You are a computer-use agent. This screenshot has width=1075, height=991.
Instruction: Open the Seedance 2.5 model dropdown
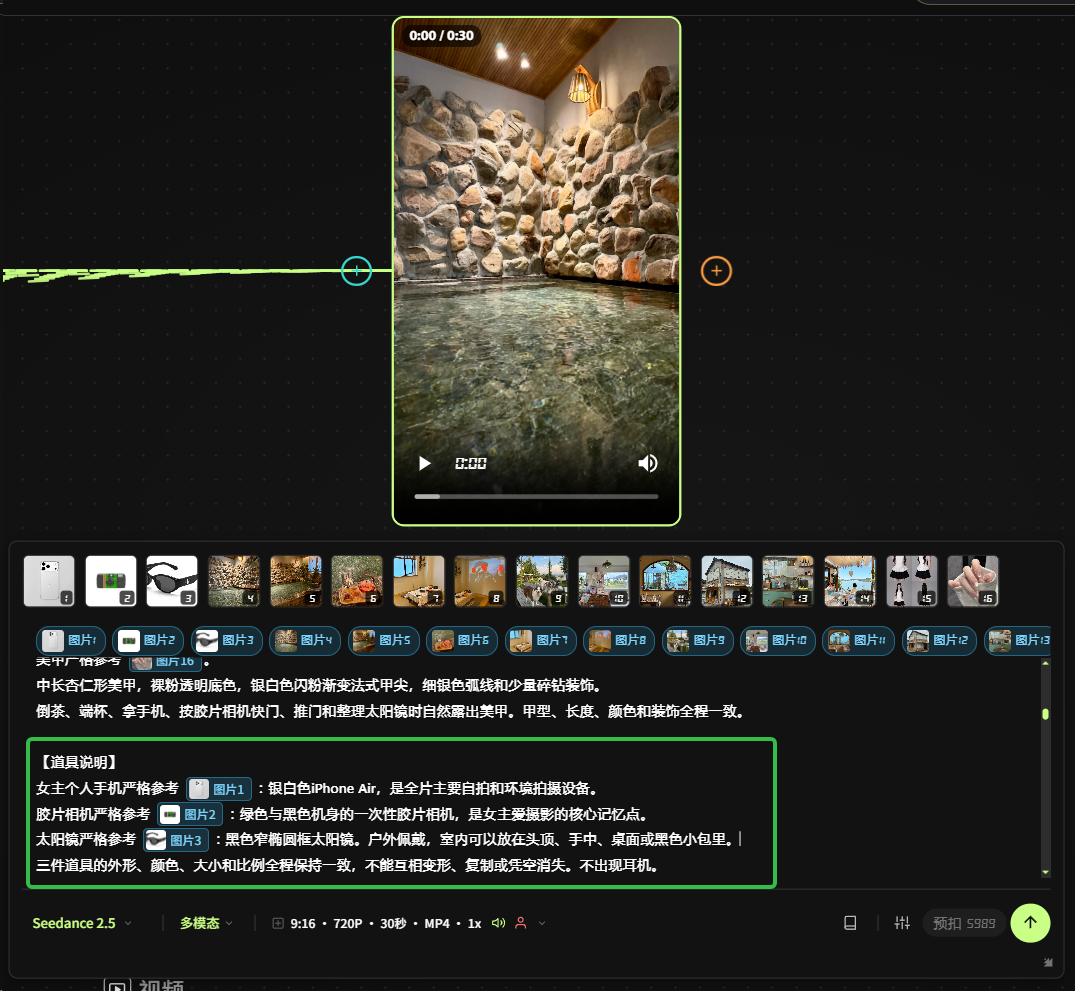click(x=82, y=923)
